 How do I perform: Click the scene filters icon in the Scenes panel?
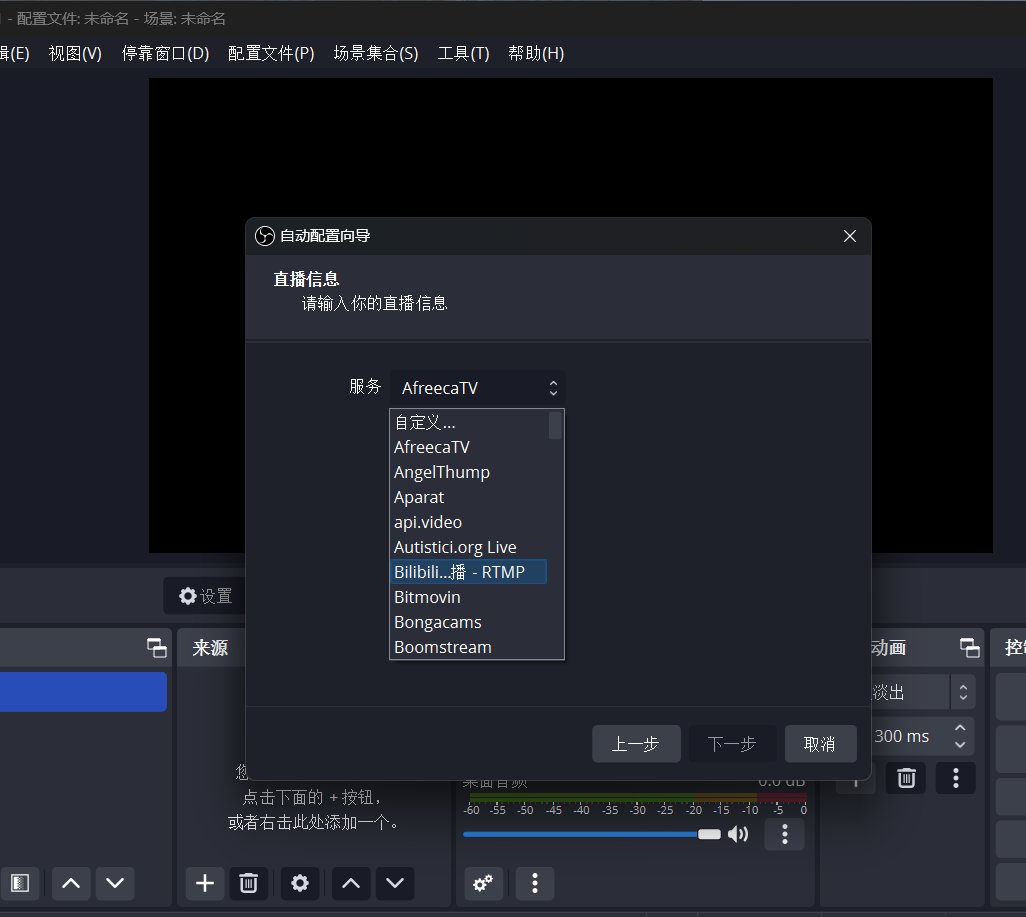[x=20, y=882]
